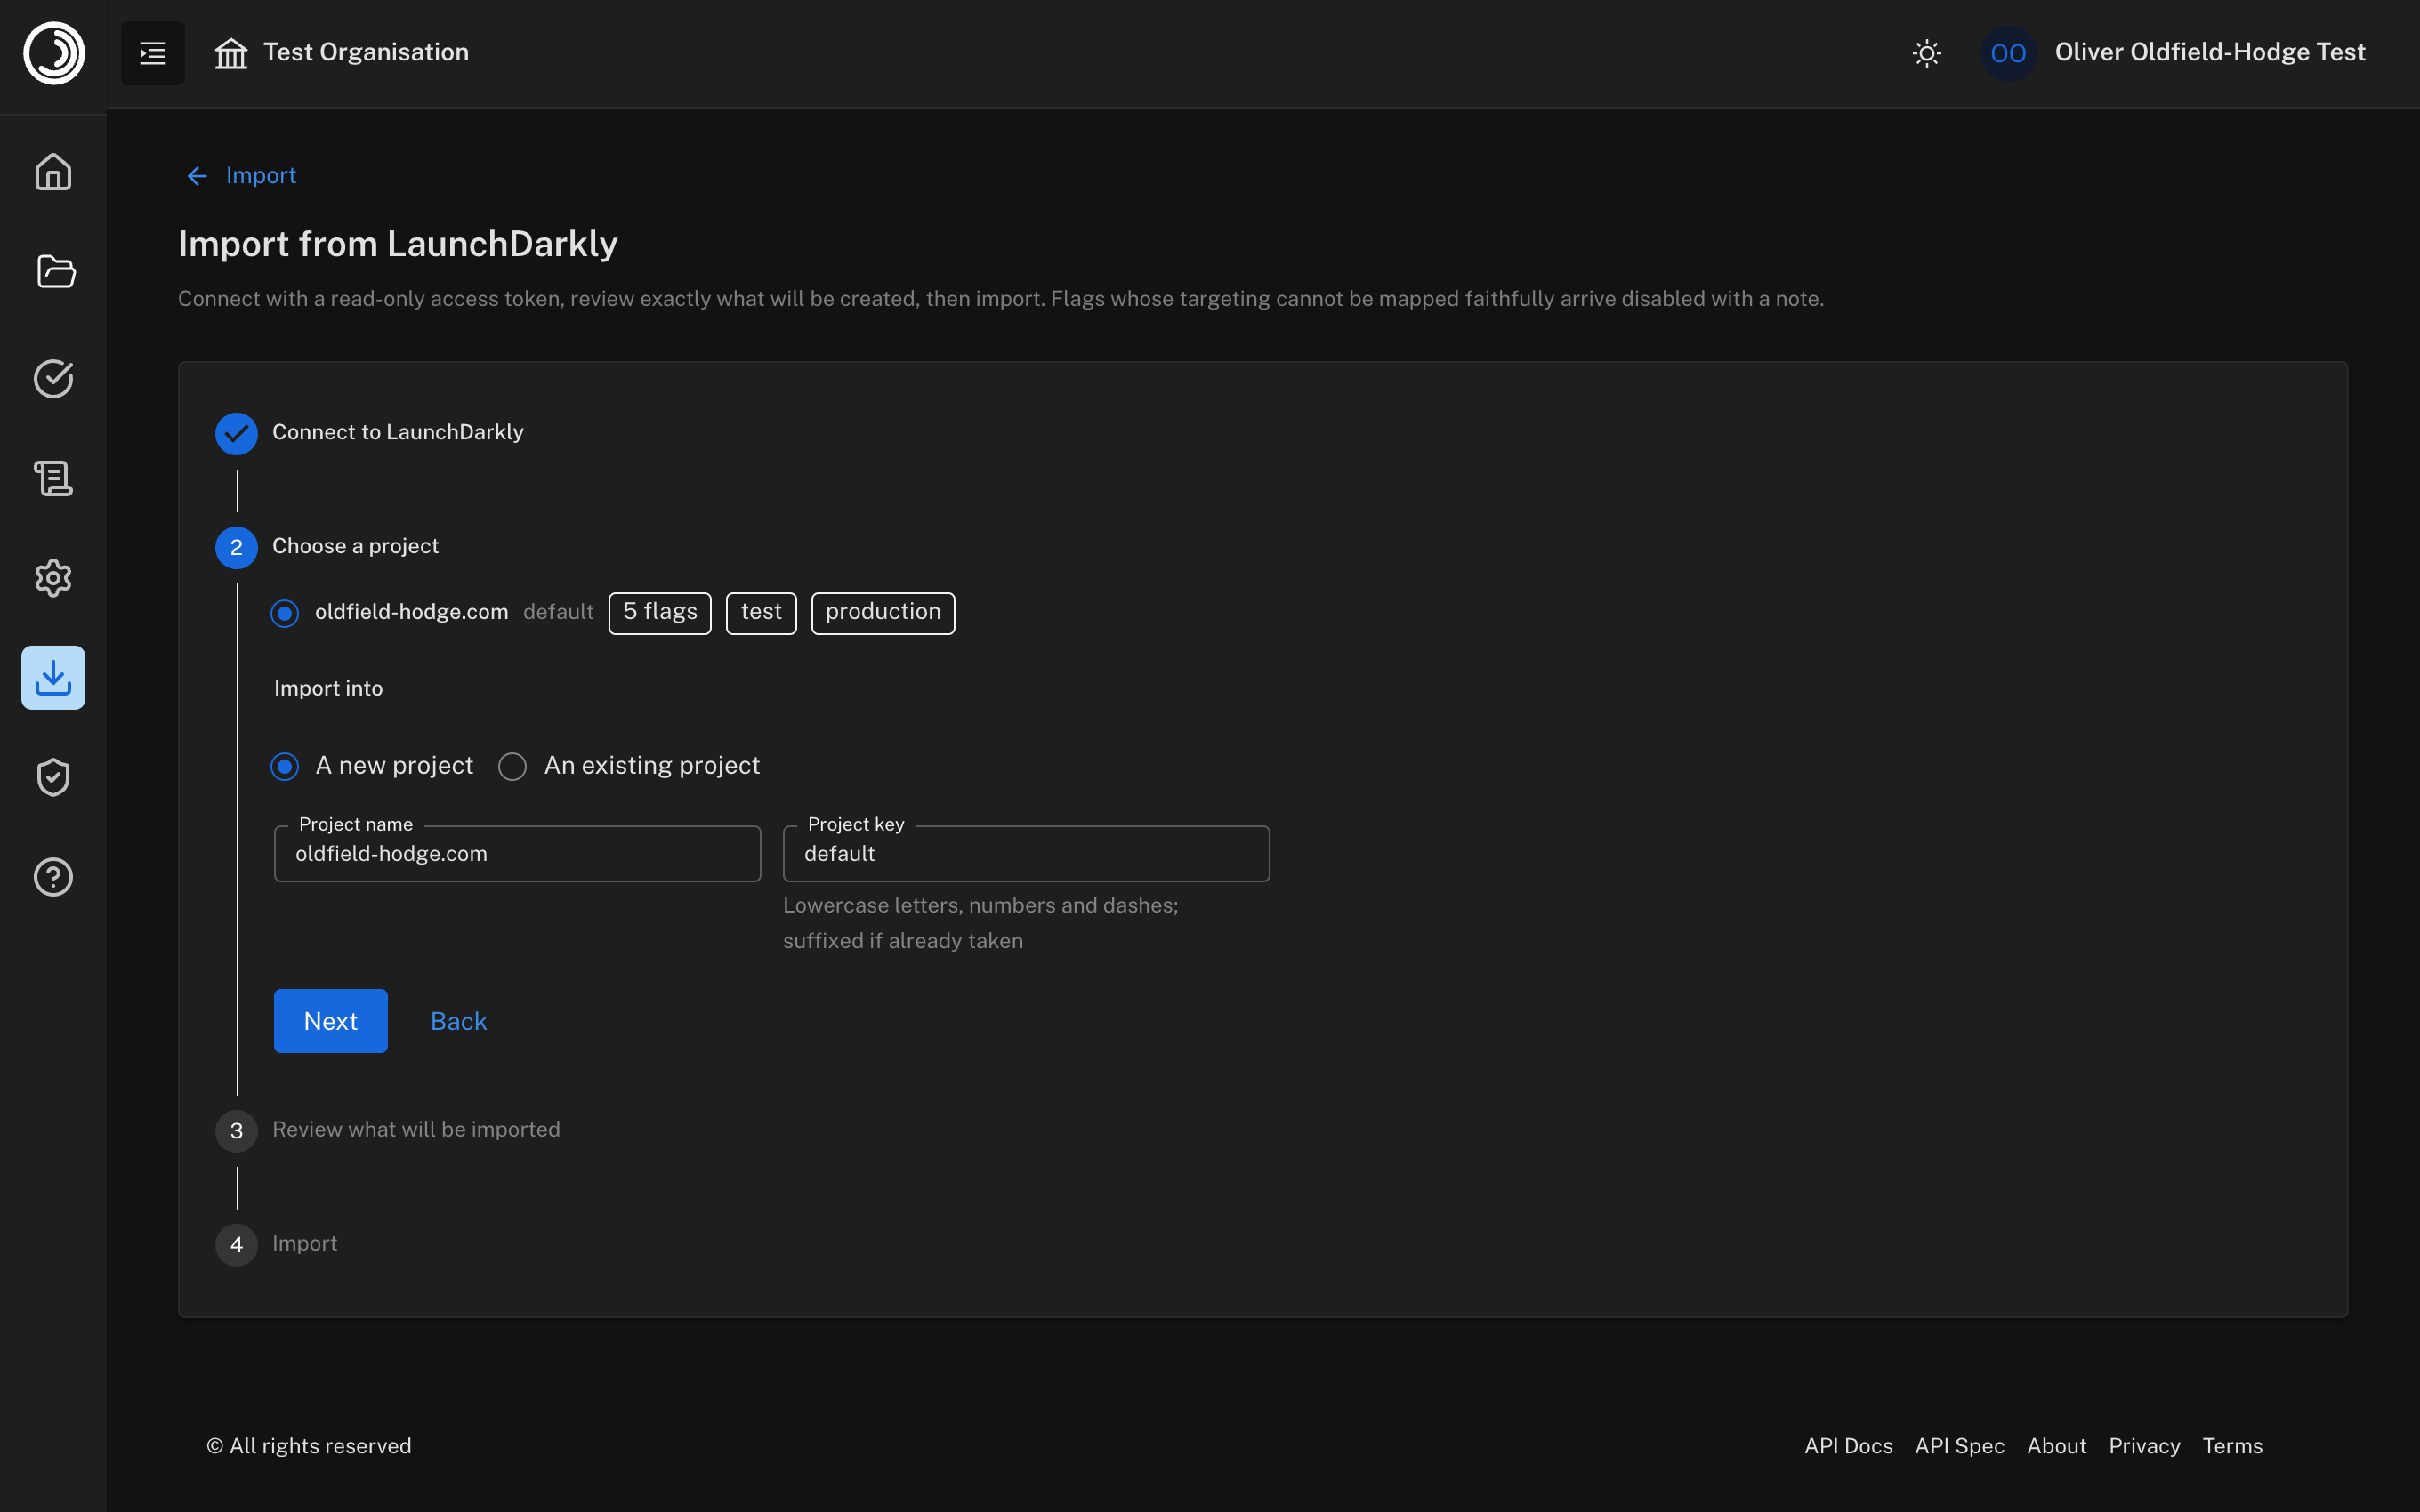Open Settings gear in the sidebar
2420x1512 pixels.
click(53, 578)
